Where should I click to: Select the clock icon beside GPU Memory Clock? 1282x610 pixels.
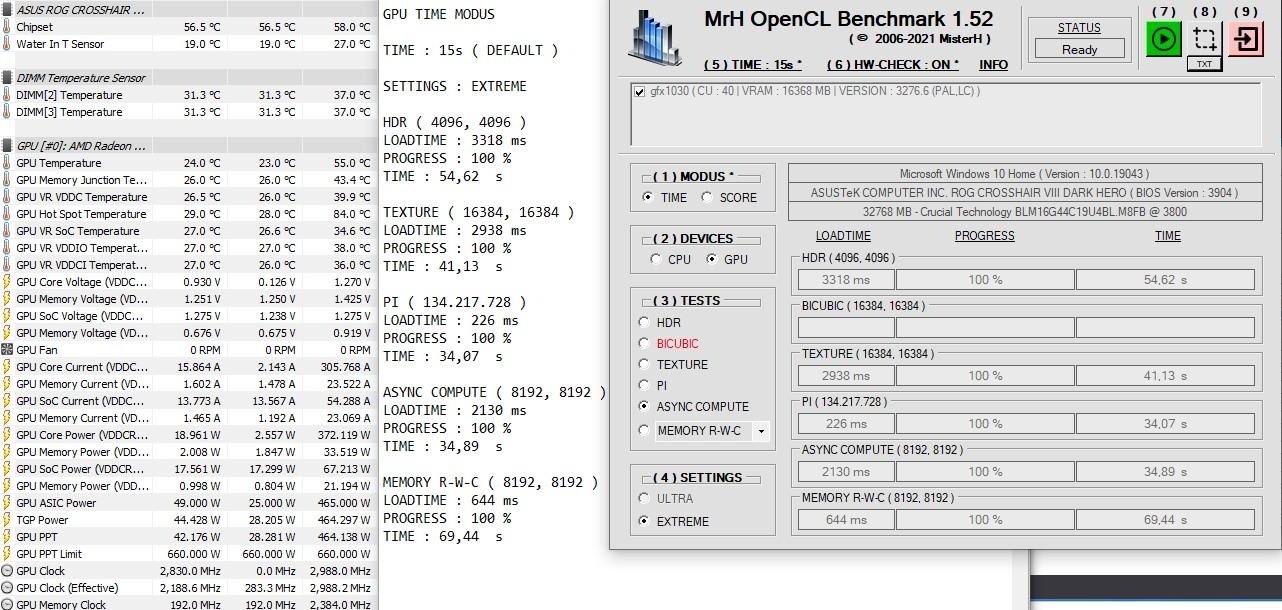(7, 605)
